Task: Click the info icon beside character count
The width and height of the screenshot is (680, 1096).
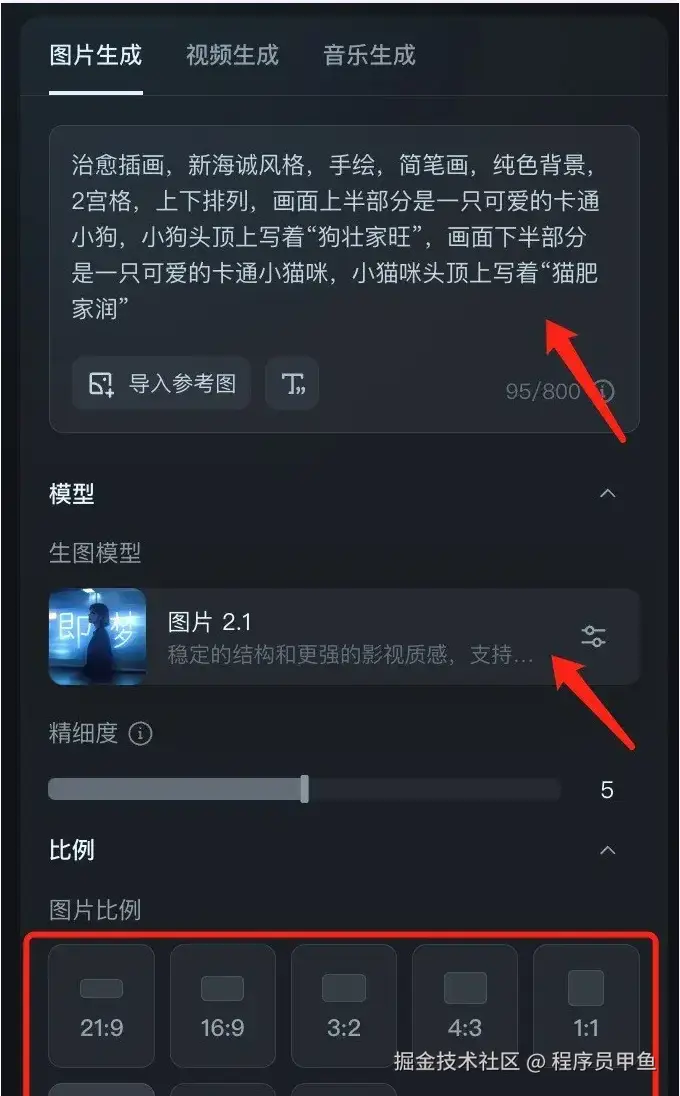Action: [605, 391]
